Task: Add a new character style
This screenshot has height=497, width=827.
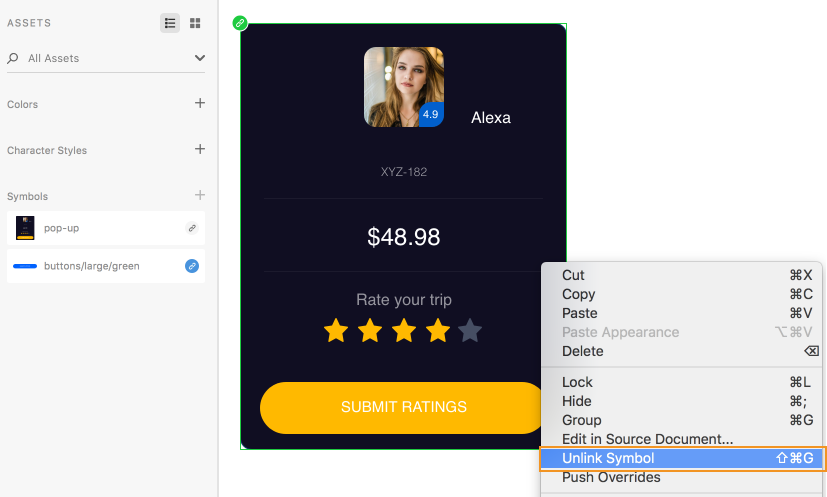Action: (x=200, y=149)
